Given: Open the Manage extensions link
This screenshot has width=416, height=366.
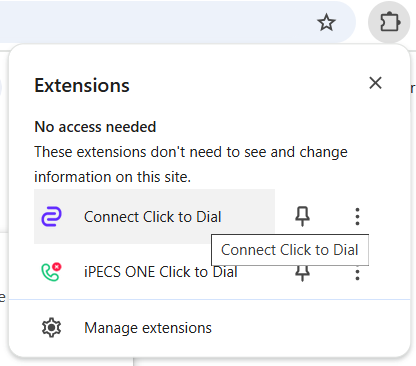Looking at the screenshot, I should [x=148, y=328].
